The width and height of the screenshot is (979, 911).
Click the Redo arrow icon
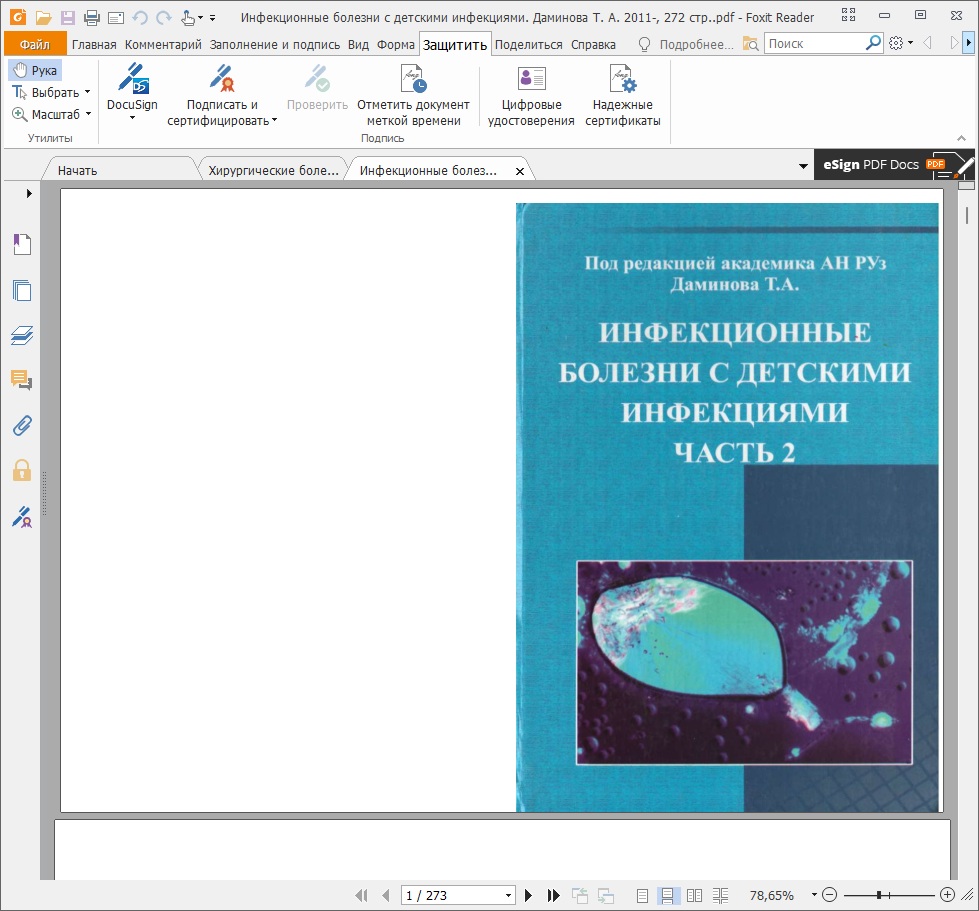164,17
